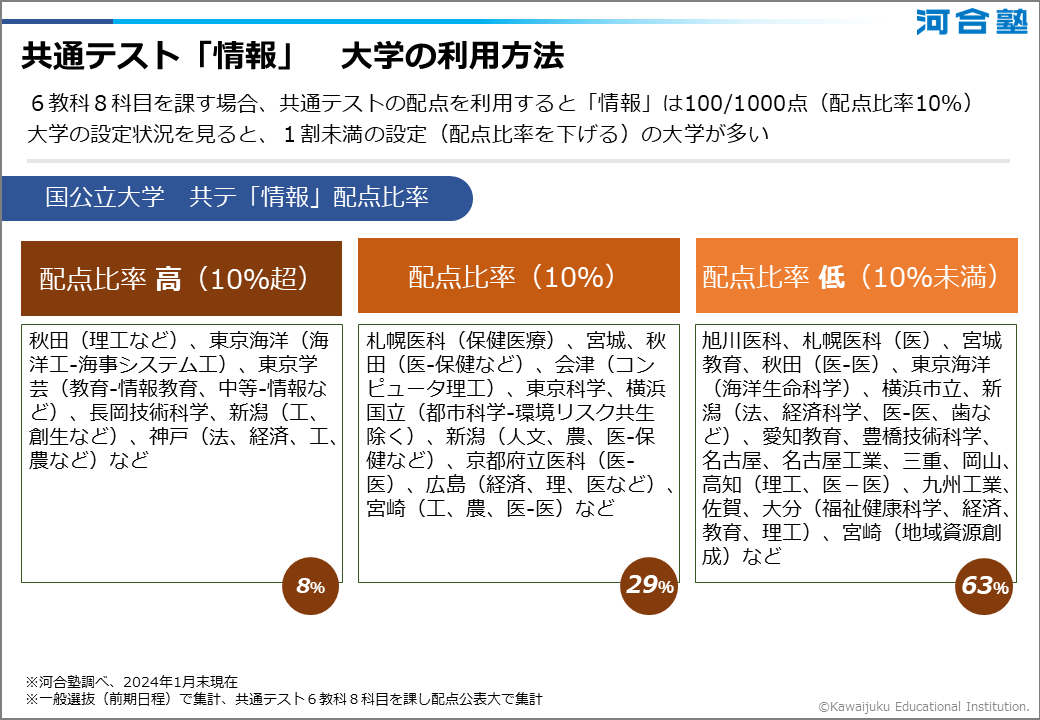Click the 河合塾 logo
The width and height of the screenshot is (1040, 720).
[x=972, y=22]
